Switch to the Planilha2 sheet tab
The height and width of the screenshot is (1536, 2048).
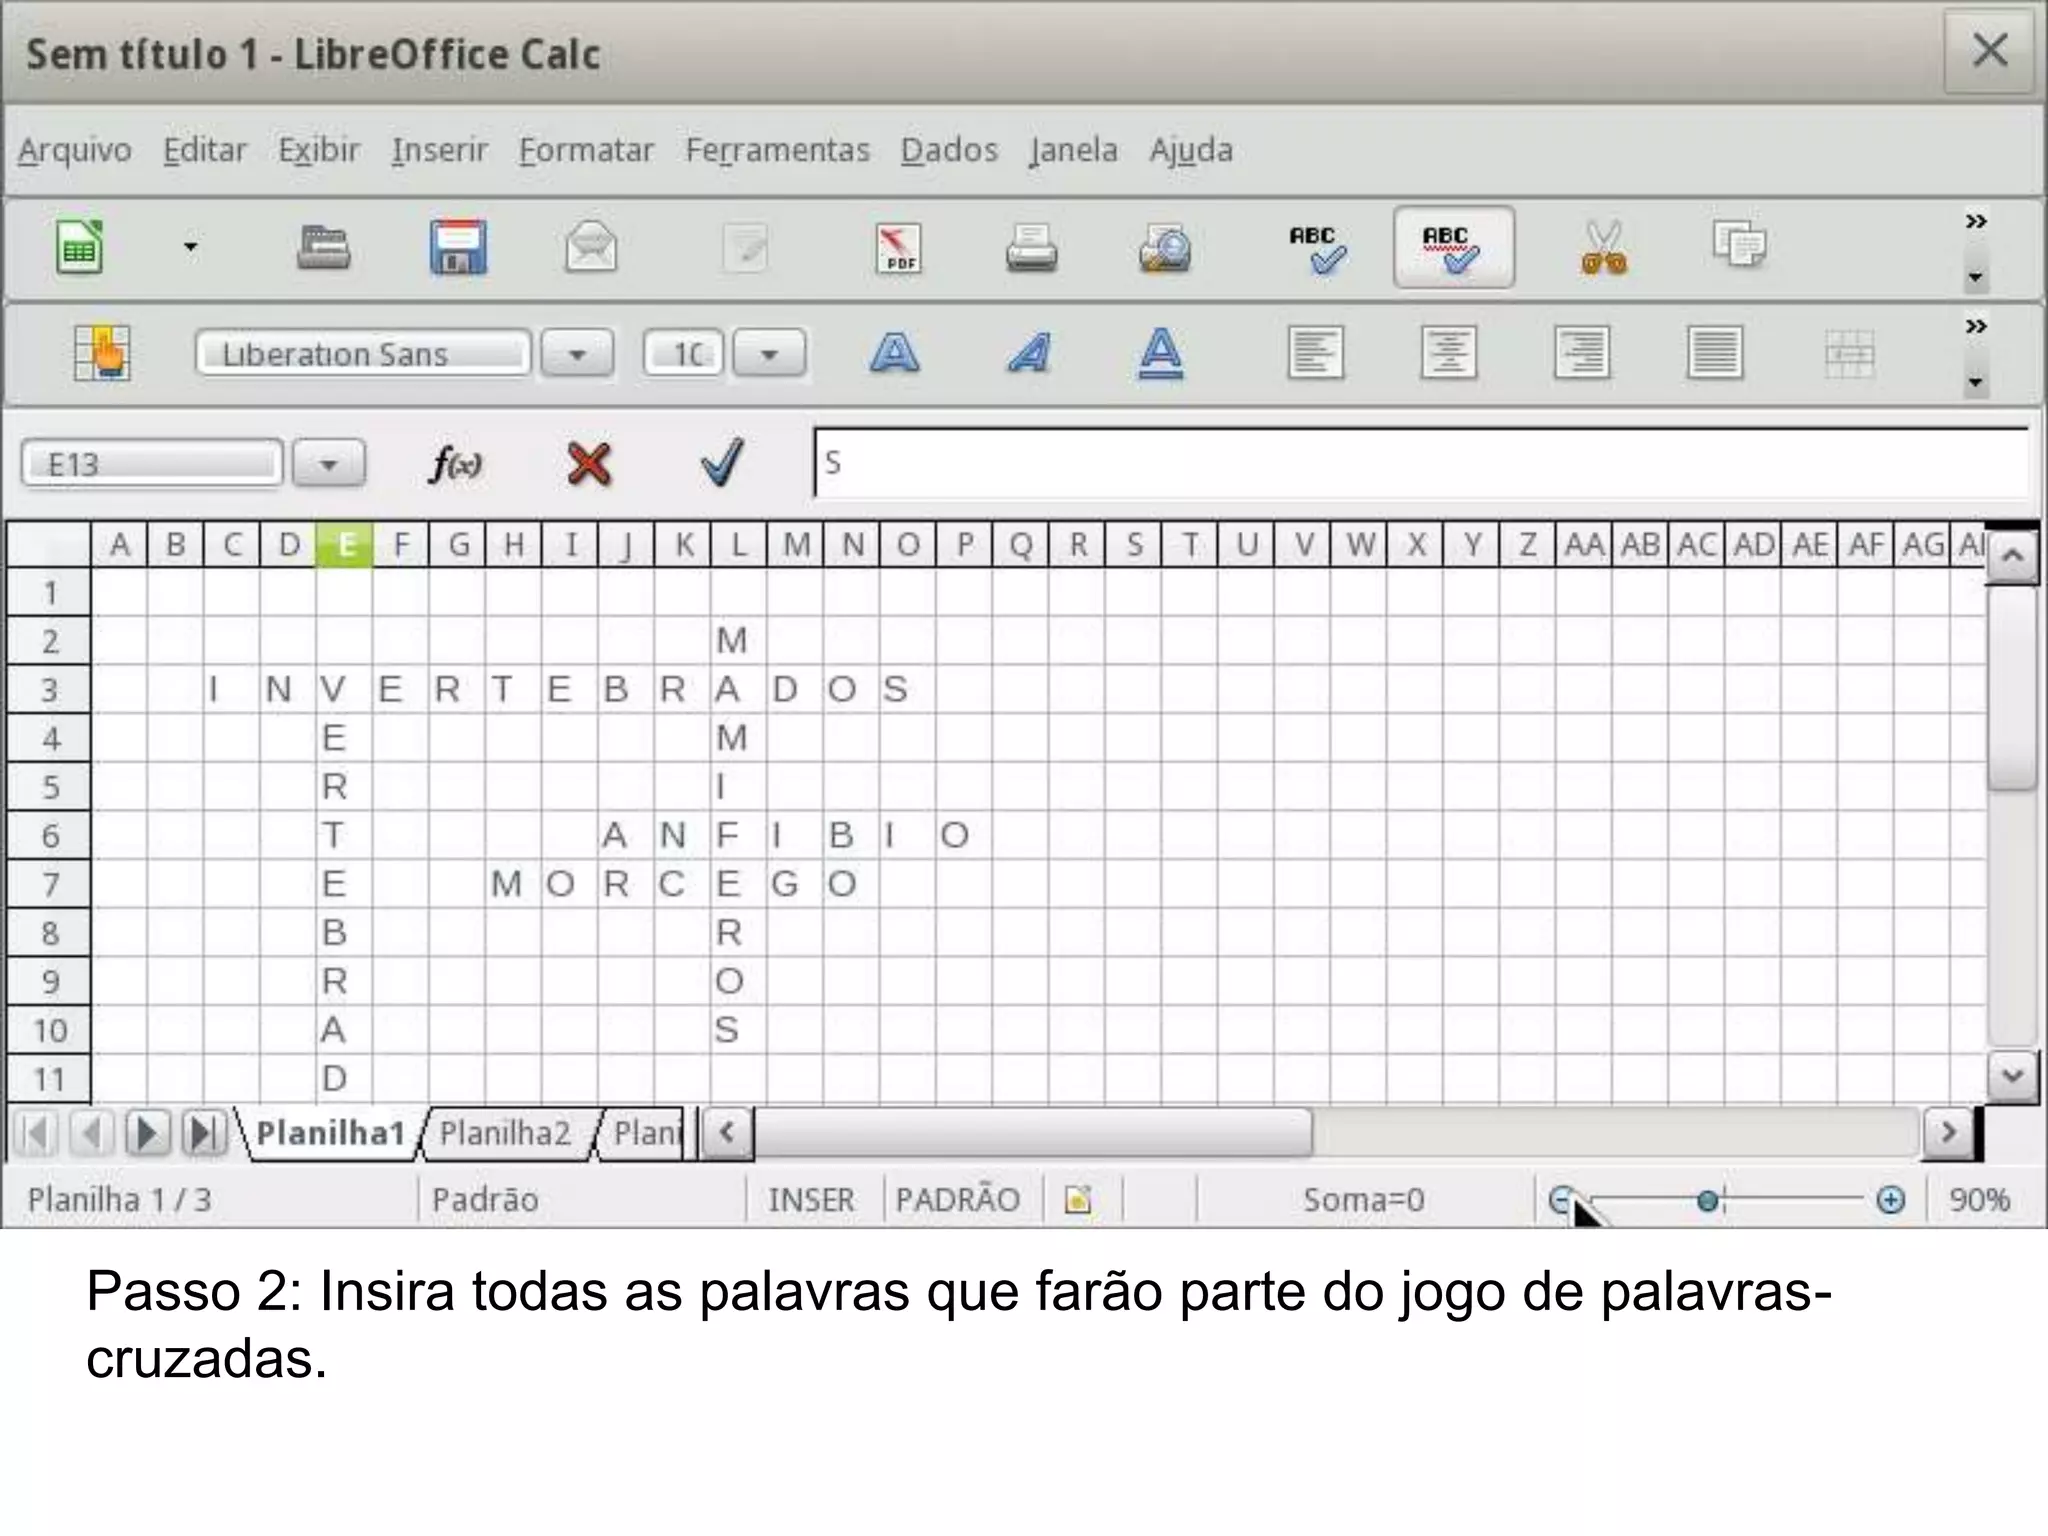pyautogui.click(x=505, y=1133)
